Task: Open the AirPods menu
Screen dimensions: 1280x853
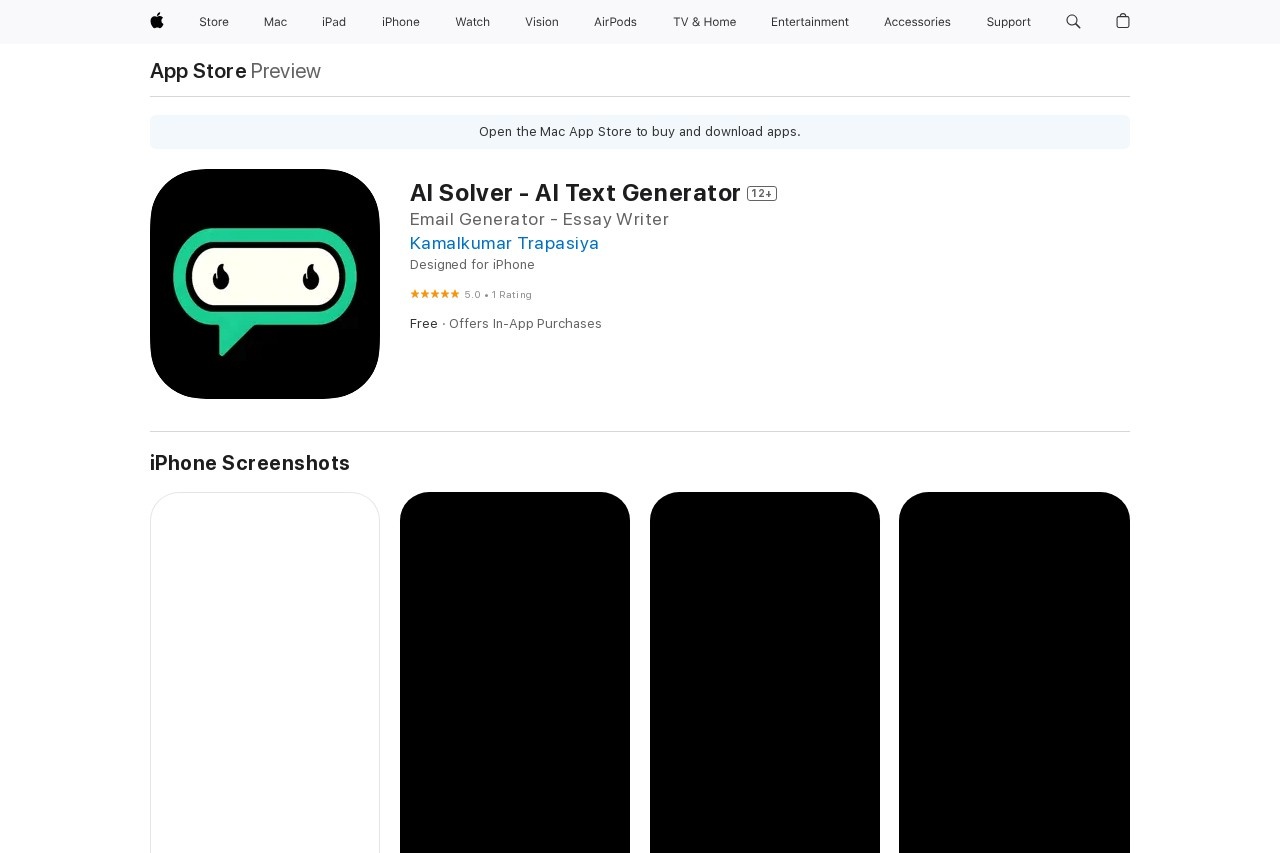Action: 615,22
